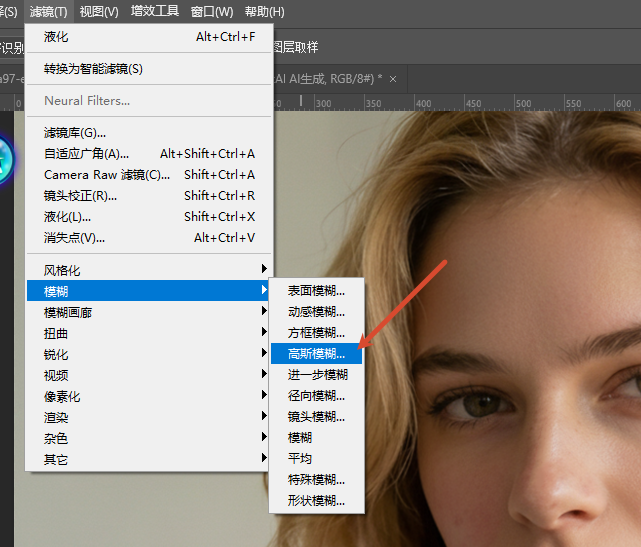
Task: Select 特殊模糊... smart blur
Action: [316, 479]
